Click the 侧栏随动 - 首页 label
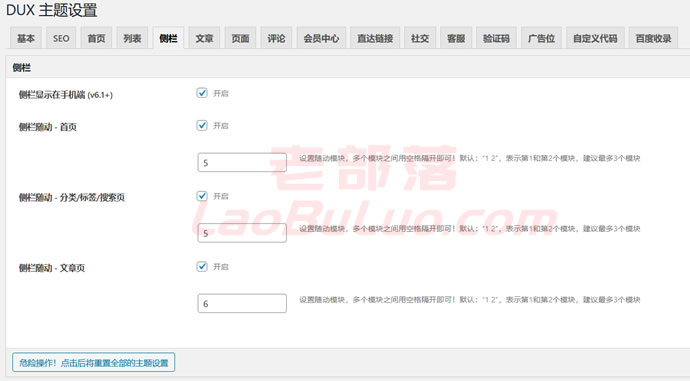 (48, 127)
